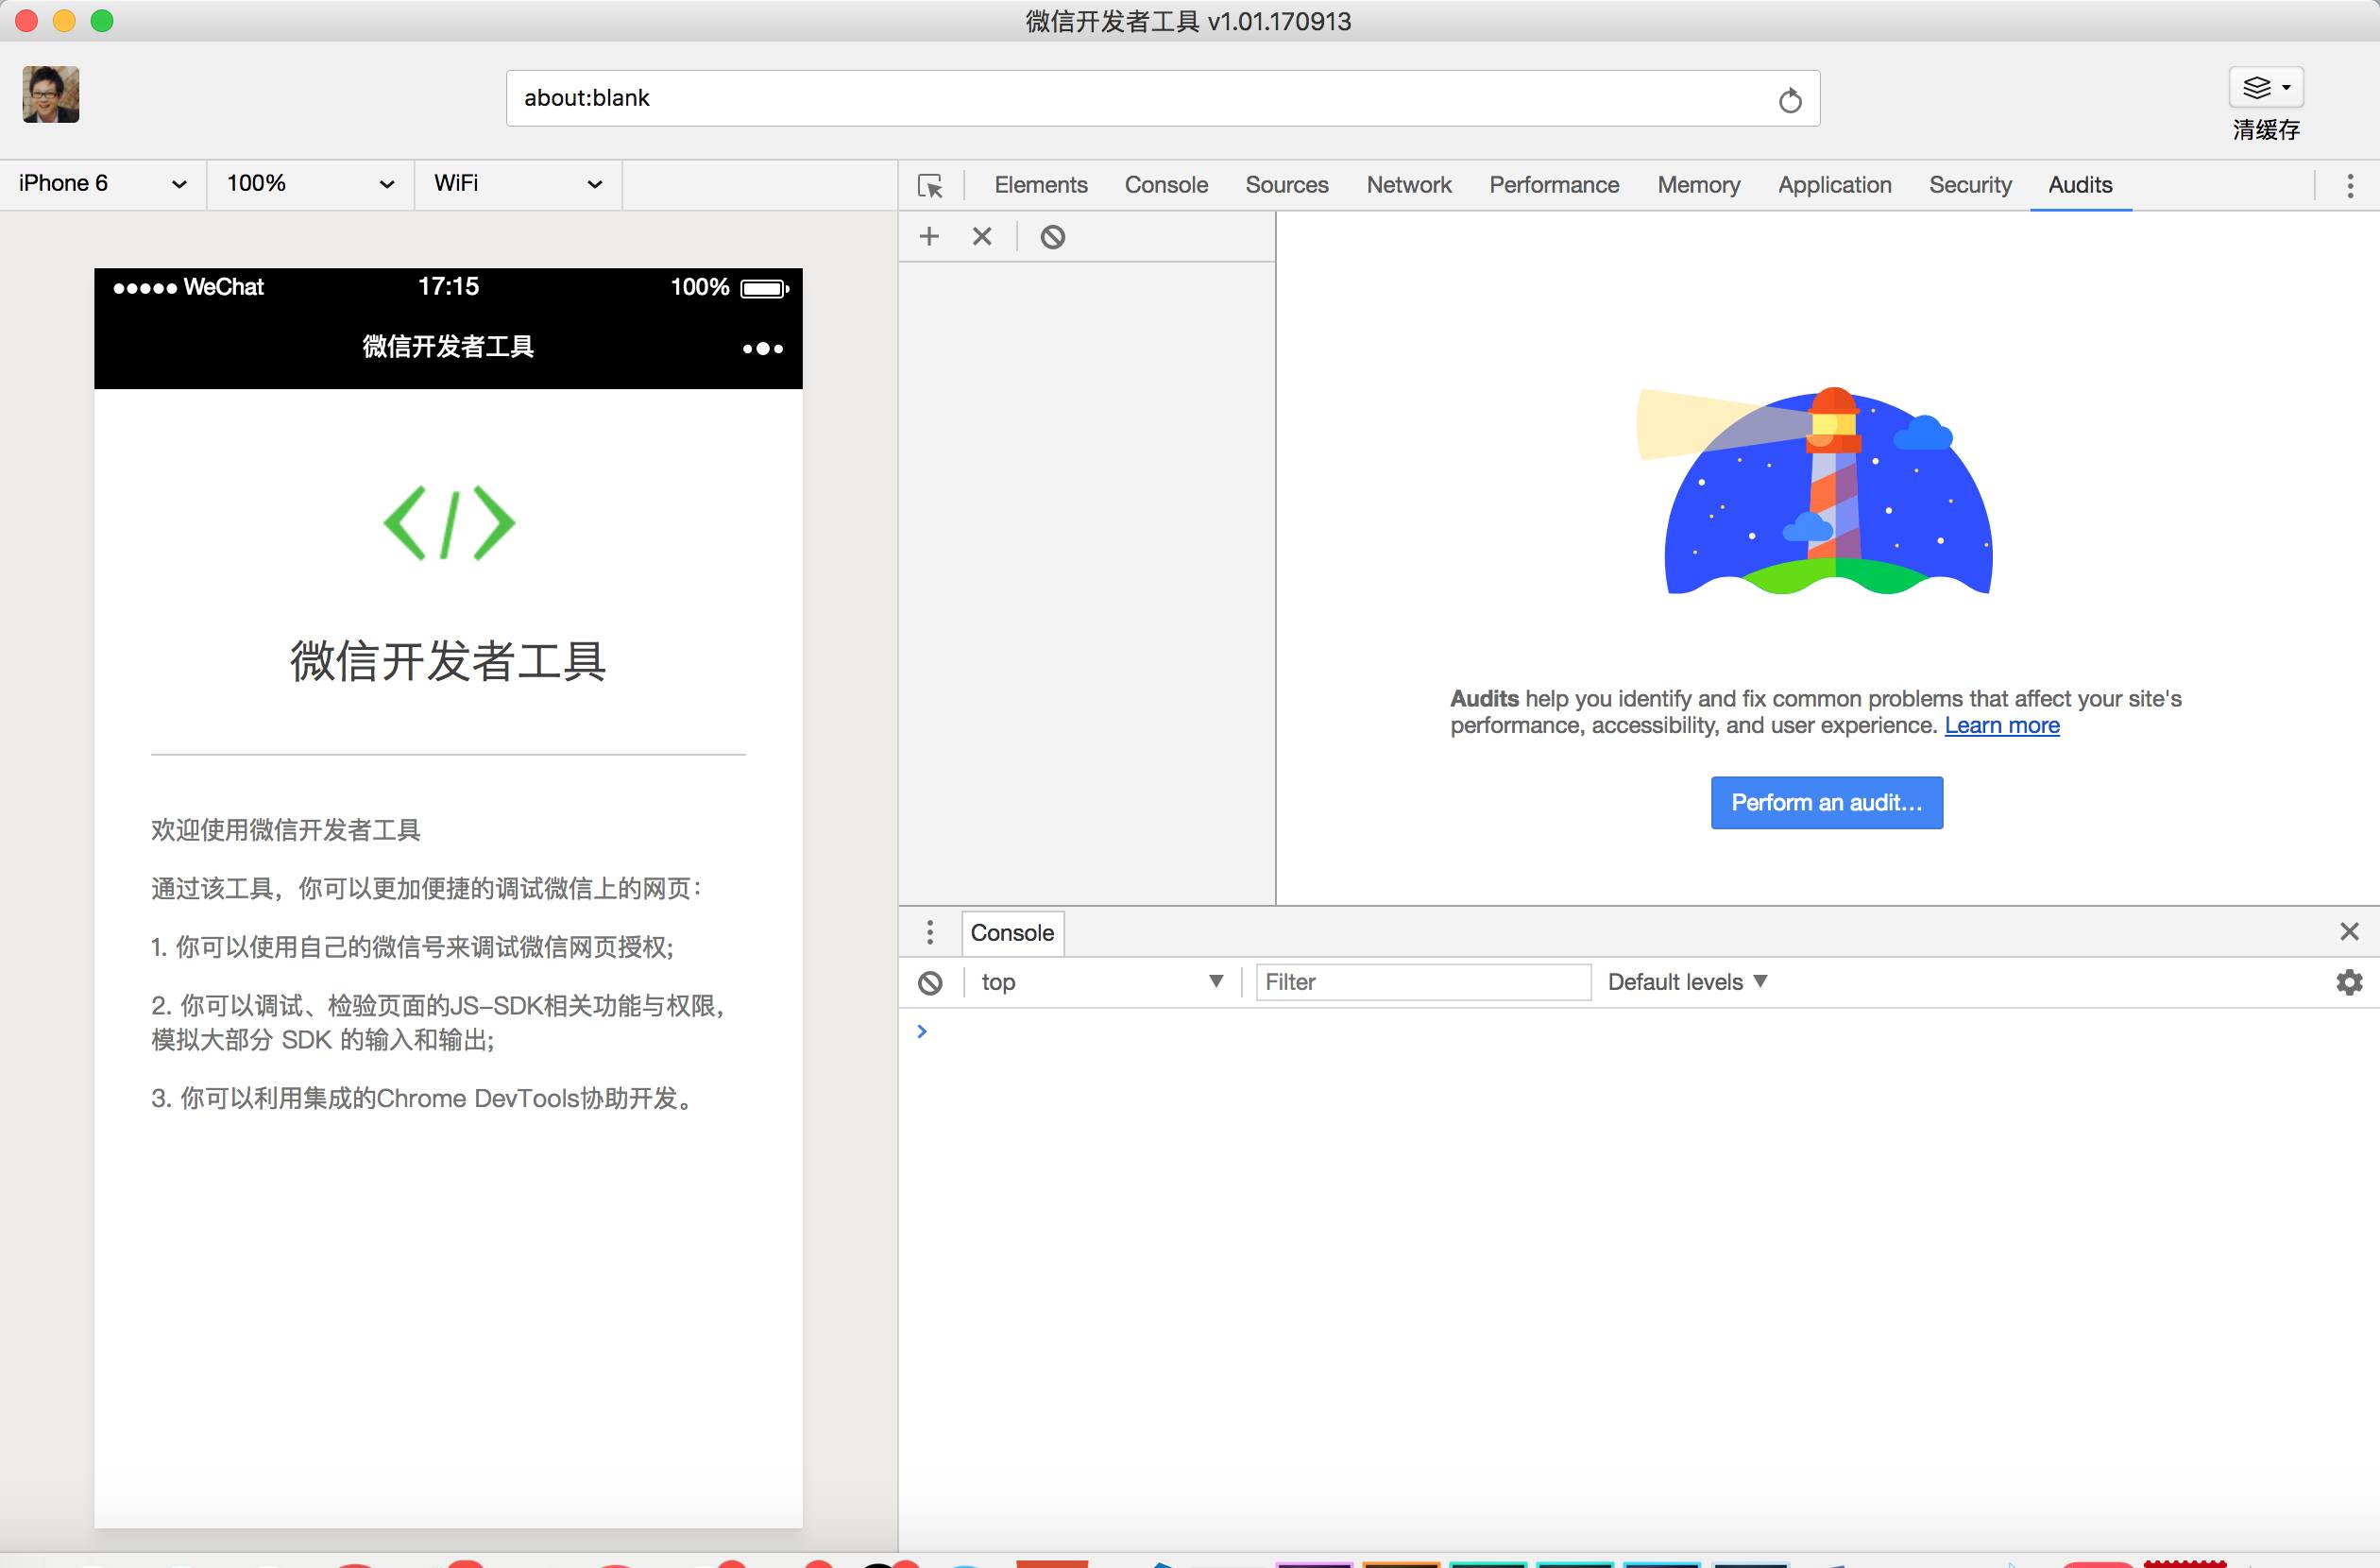Click the plus icon in the Audits sidebar

click(929, 237)
